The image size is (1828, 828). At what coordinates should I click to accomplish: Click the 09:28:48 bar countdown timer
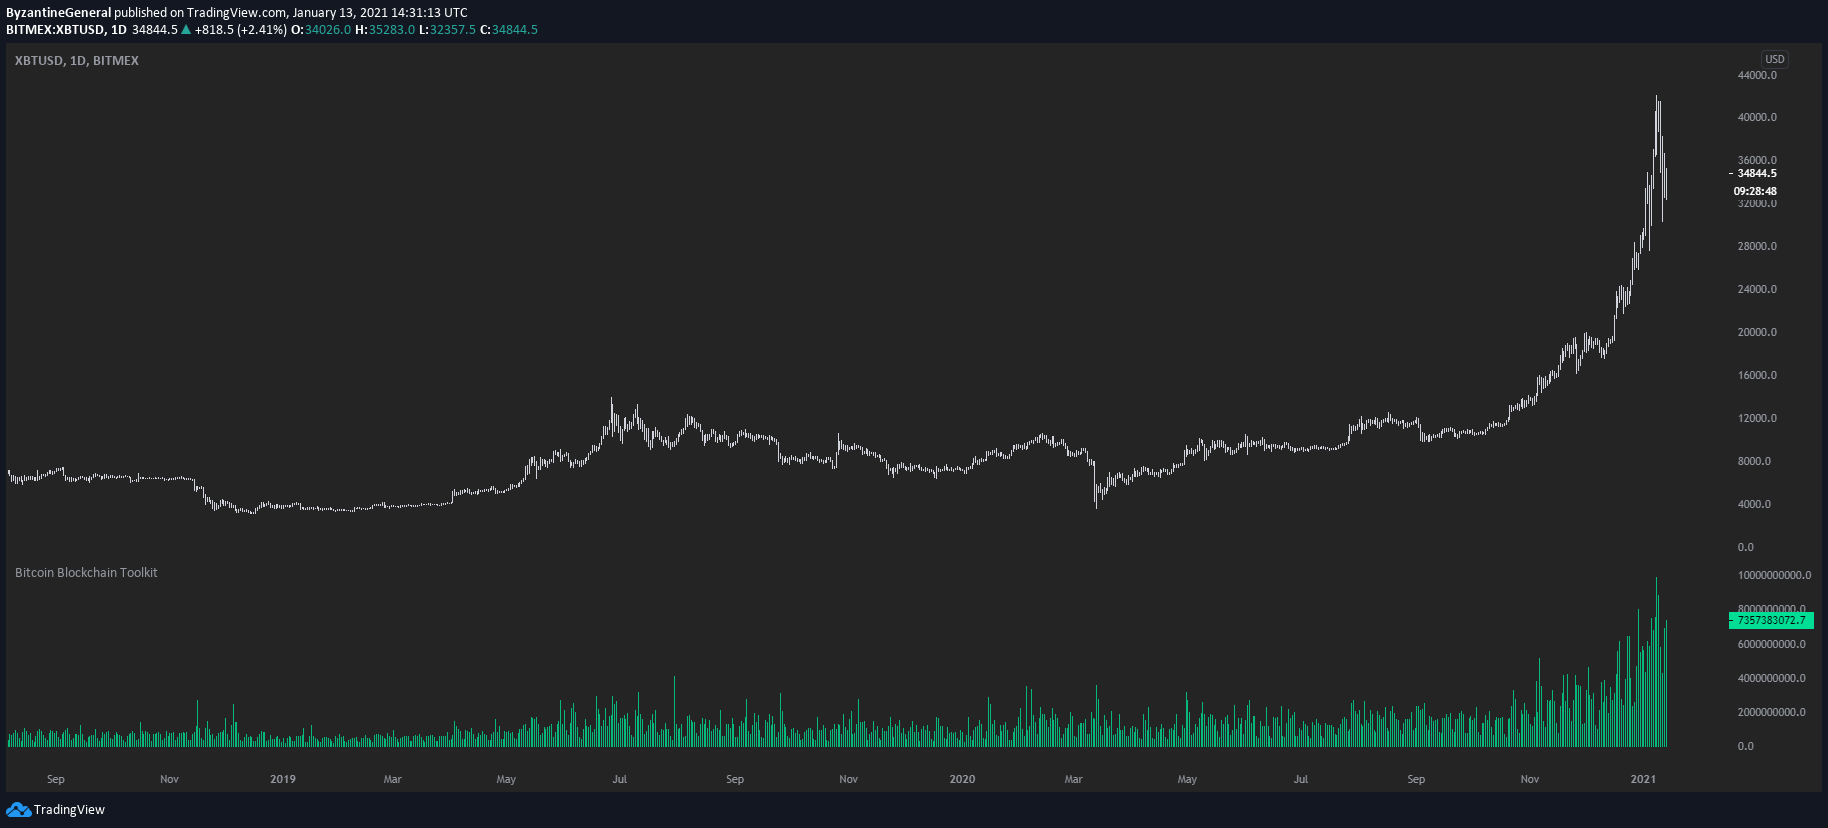pos(1755,191)
